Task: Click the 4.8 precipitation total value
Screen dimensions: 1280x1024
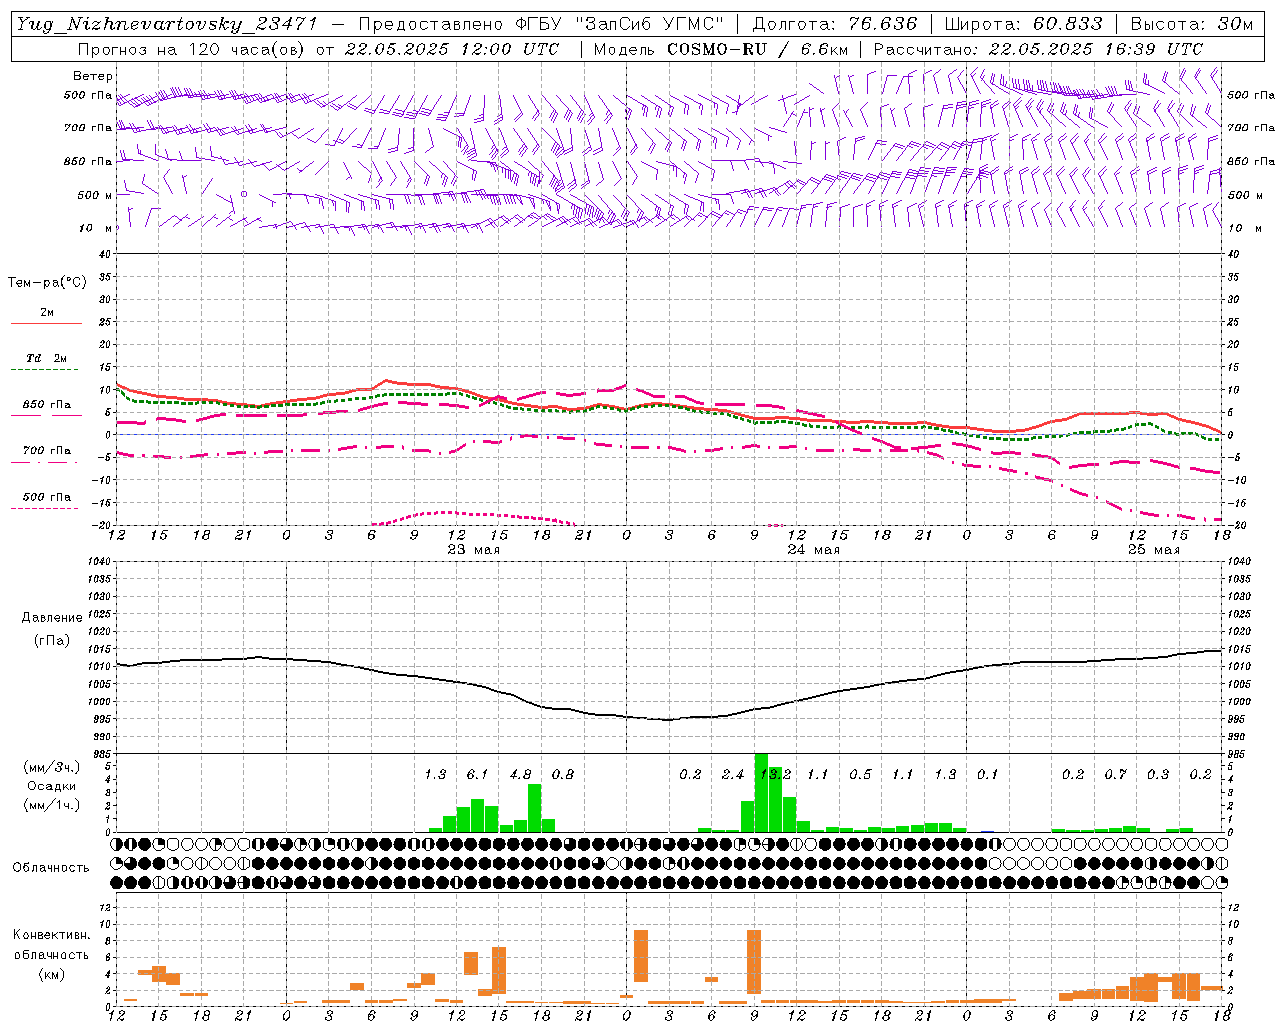Action: [521, 775]
